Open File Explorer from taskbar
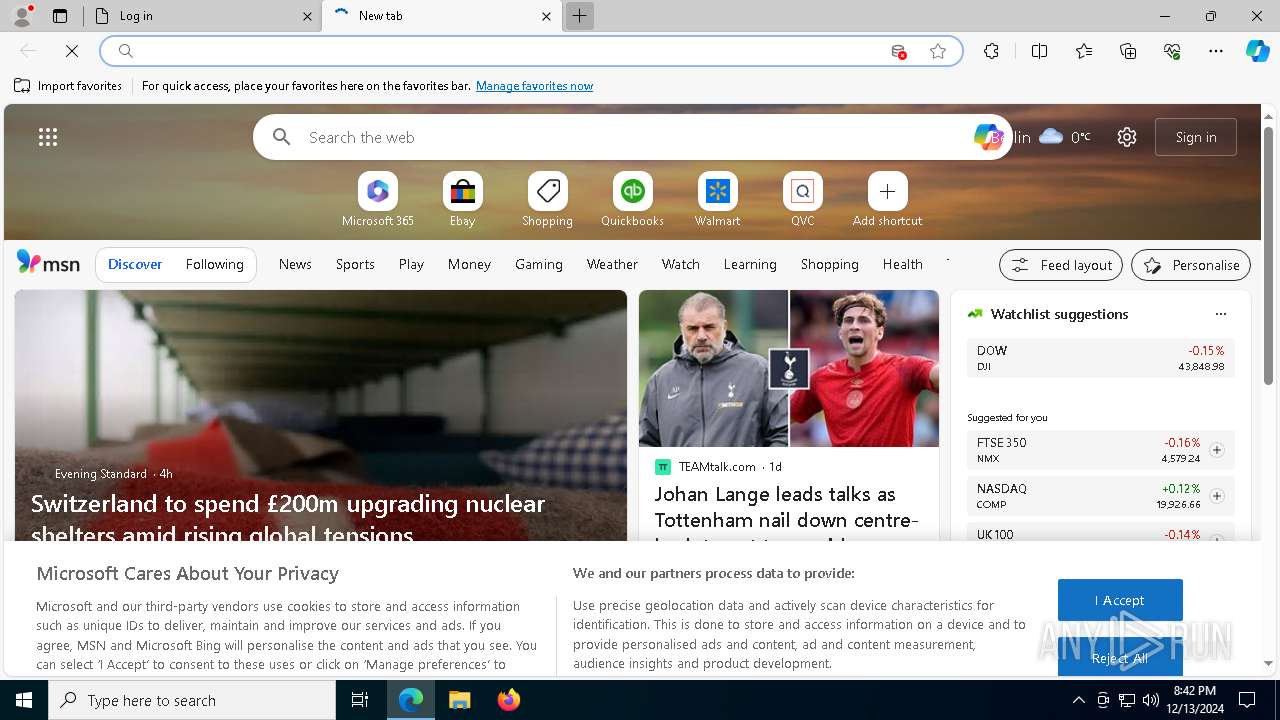Screen dimensions: 1280x720 point(459,700)
